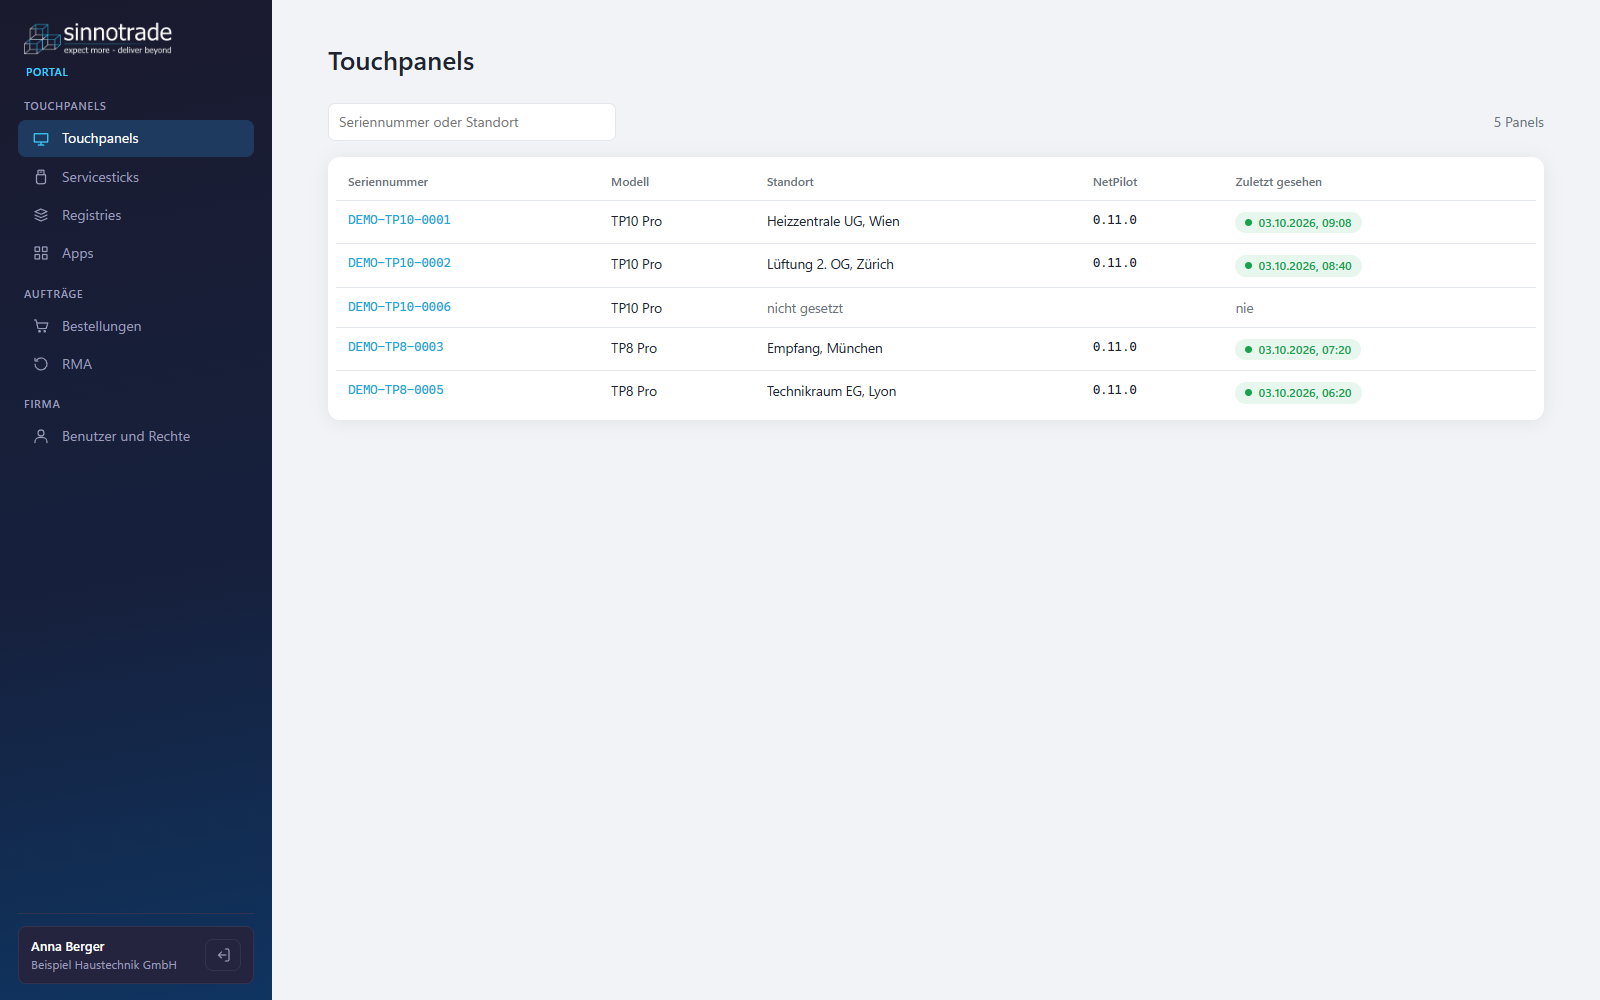This screenshot has width=1600, height=1000.
Task: Click the Bestellungen shopping cart icon
Action: [x=41, y=326]
